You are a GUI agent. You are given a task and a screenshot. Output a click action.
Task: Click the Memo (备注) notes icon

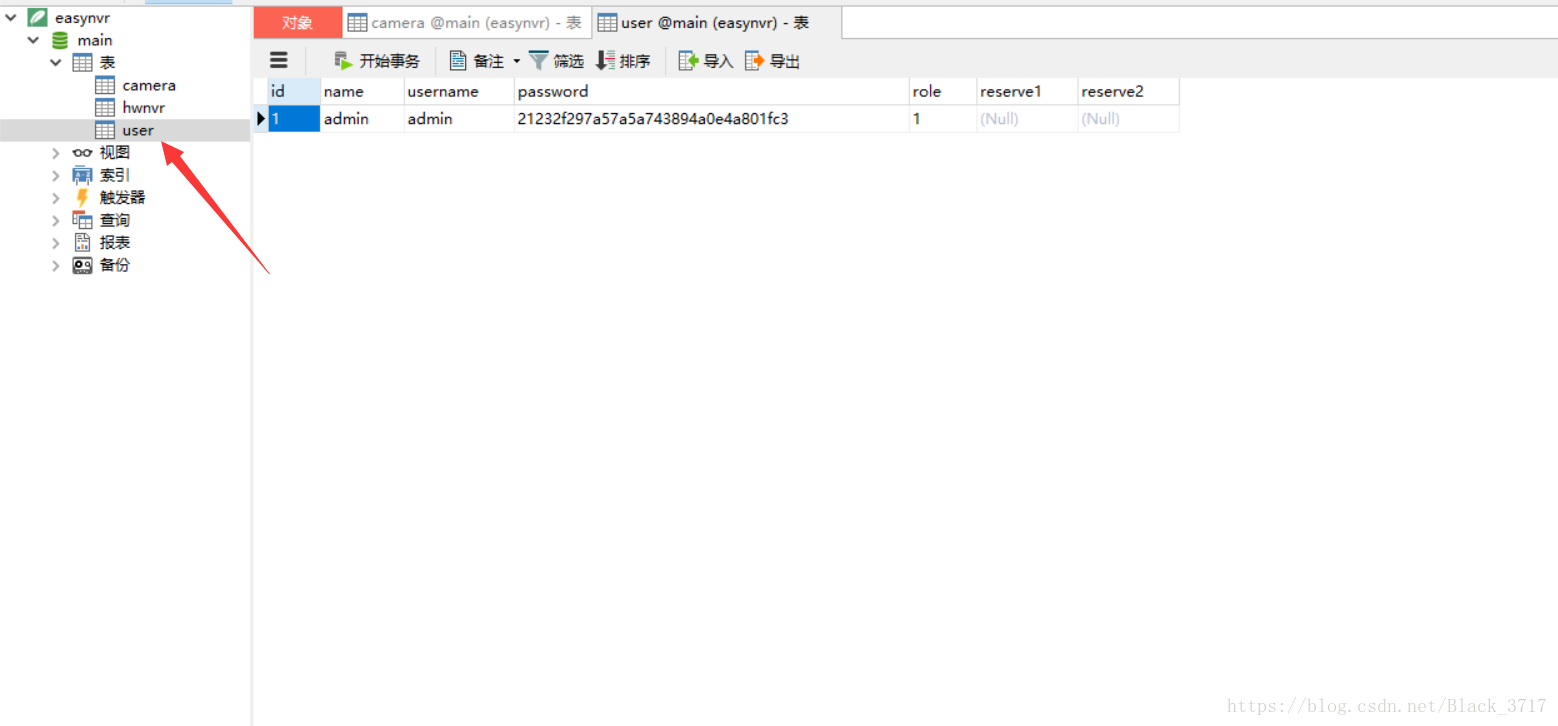[x=458, y=61]
